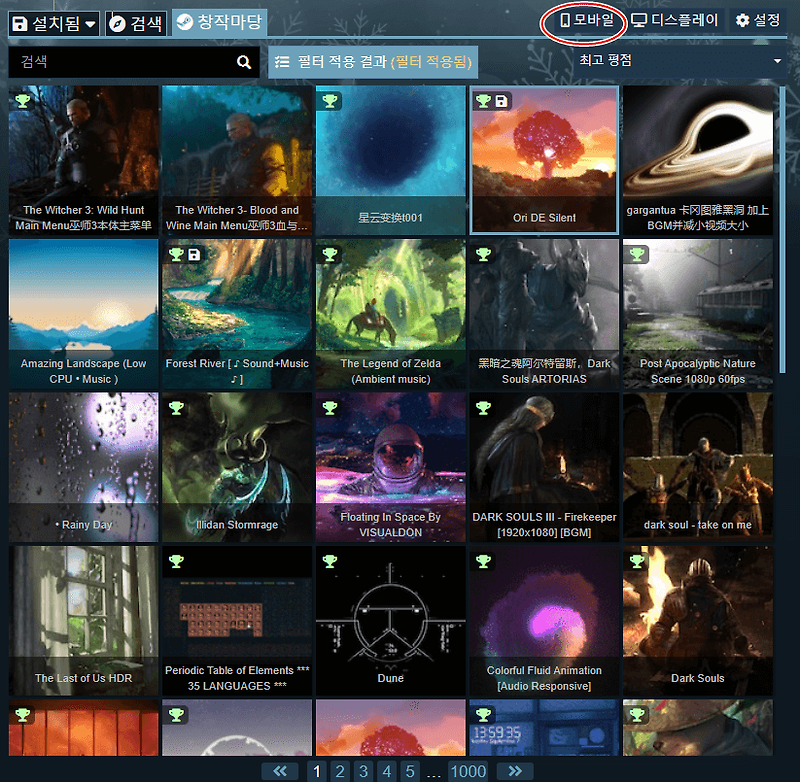
Task: Click trophy icon on Dark Souls ARTORIAS
Action: [x=483, y=254]
